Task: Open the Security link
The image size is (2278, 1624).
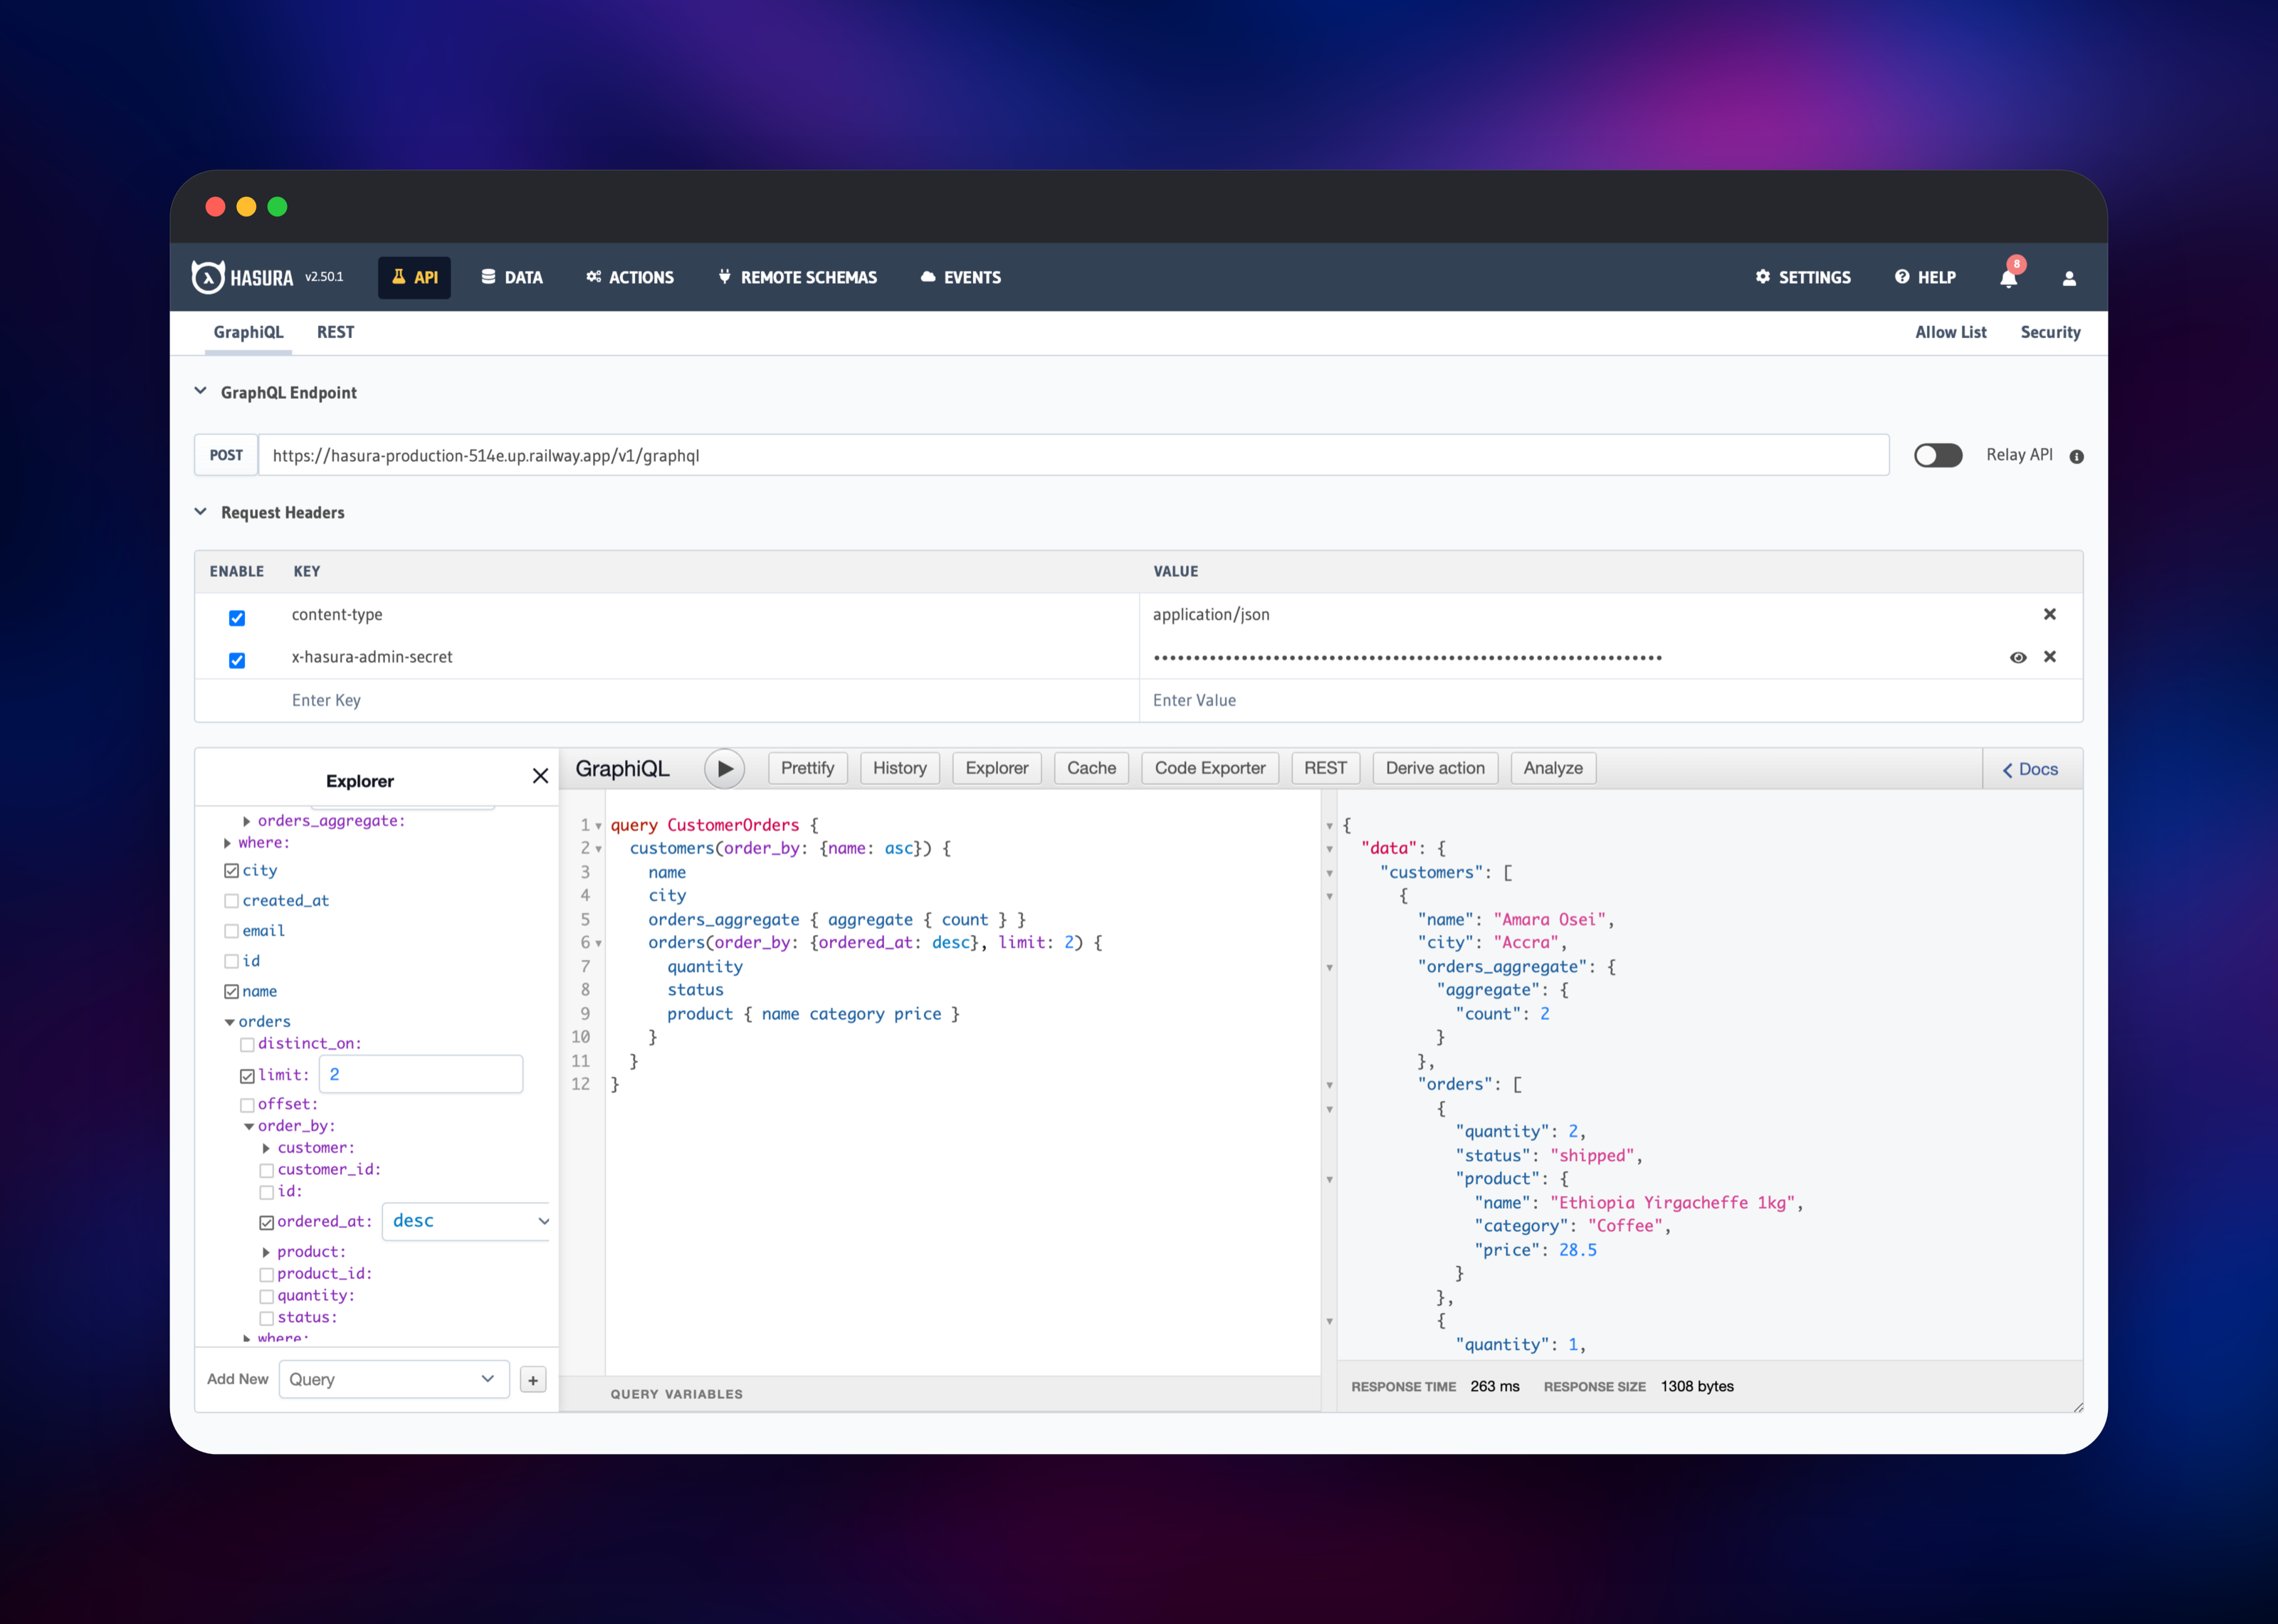Action: click(x=2050, y=332)
